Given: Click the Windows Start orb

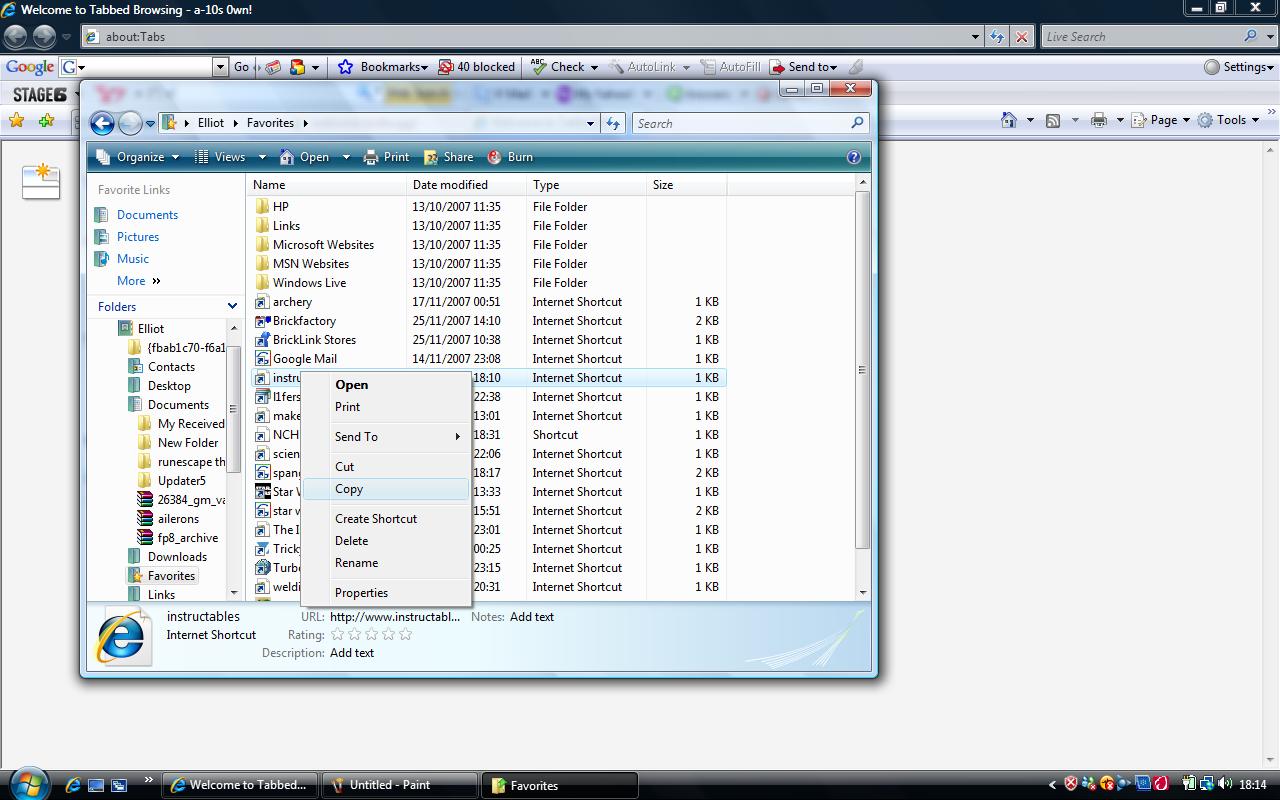Looking at the screenshot, I should click(x=27, y=784).
